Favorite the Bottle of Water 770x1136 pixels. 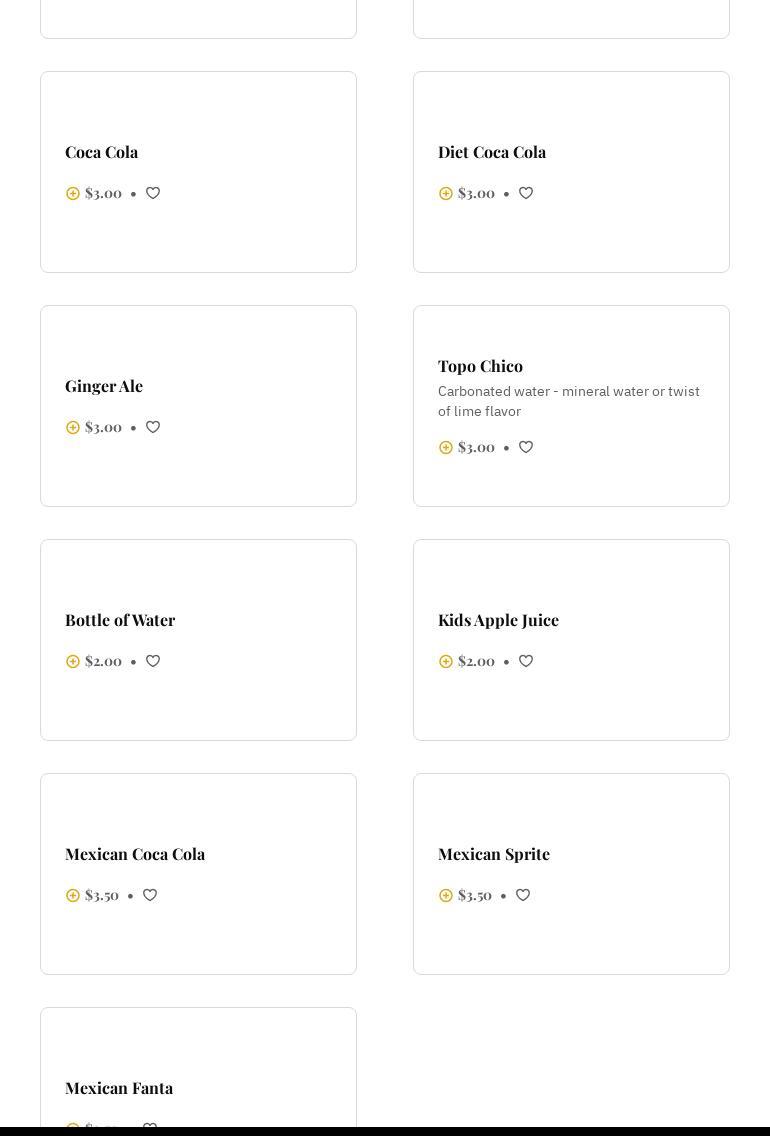(153, 661)
